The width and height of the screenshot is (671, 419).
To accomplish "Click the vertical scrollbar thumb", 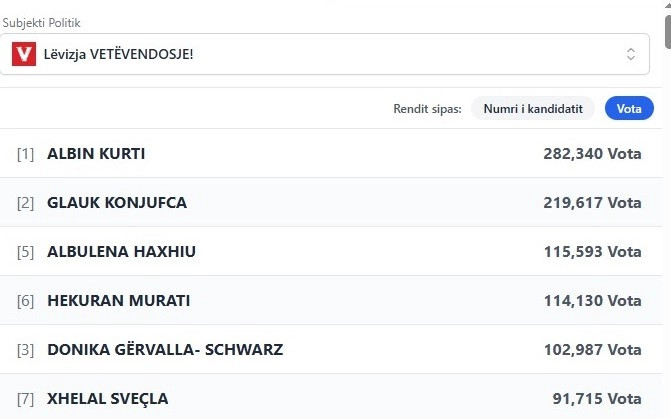I will tap(666, 30).
